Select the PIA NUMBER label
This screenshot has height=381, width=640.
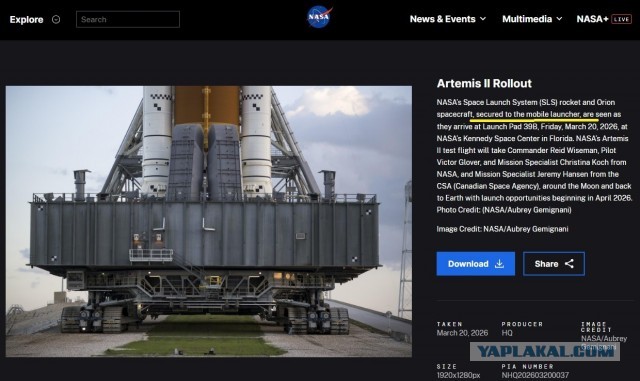pyautogui.click(x=527, y=367)
